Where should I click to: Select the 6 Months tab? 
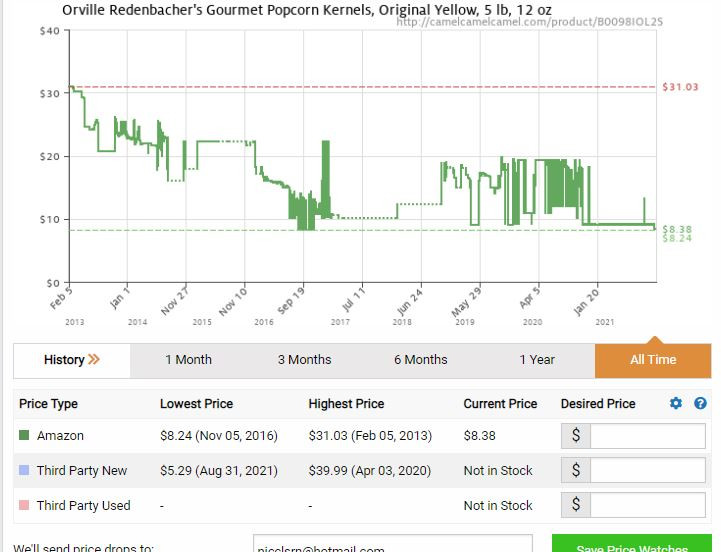pos(421,360)
